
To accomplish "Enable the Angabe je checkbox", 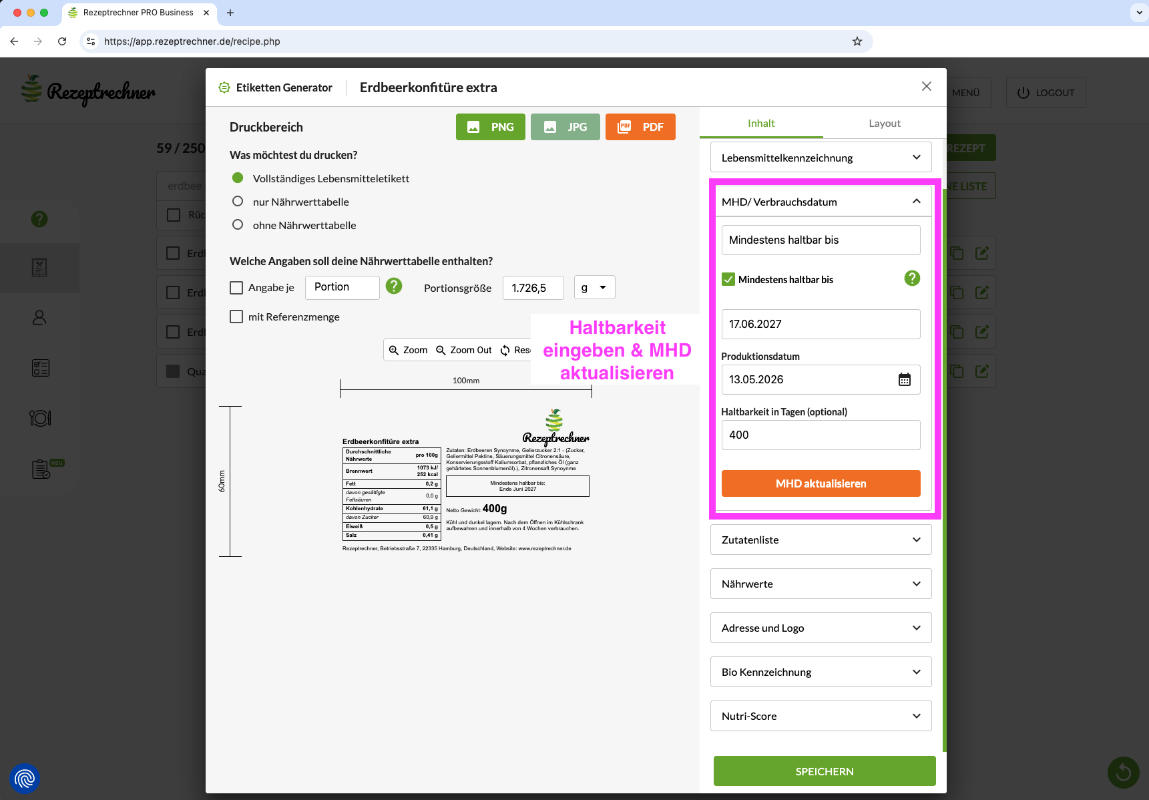I will point(236,288).
